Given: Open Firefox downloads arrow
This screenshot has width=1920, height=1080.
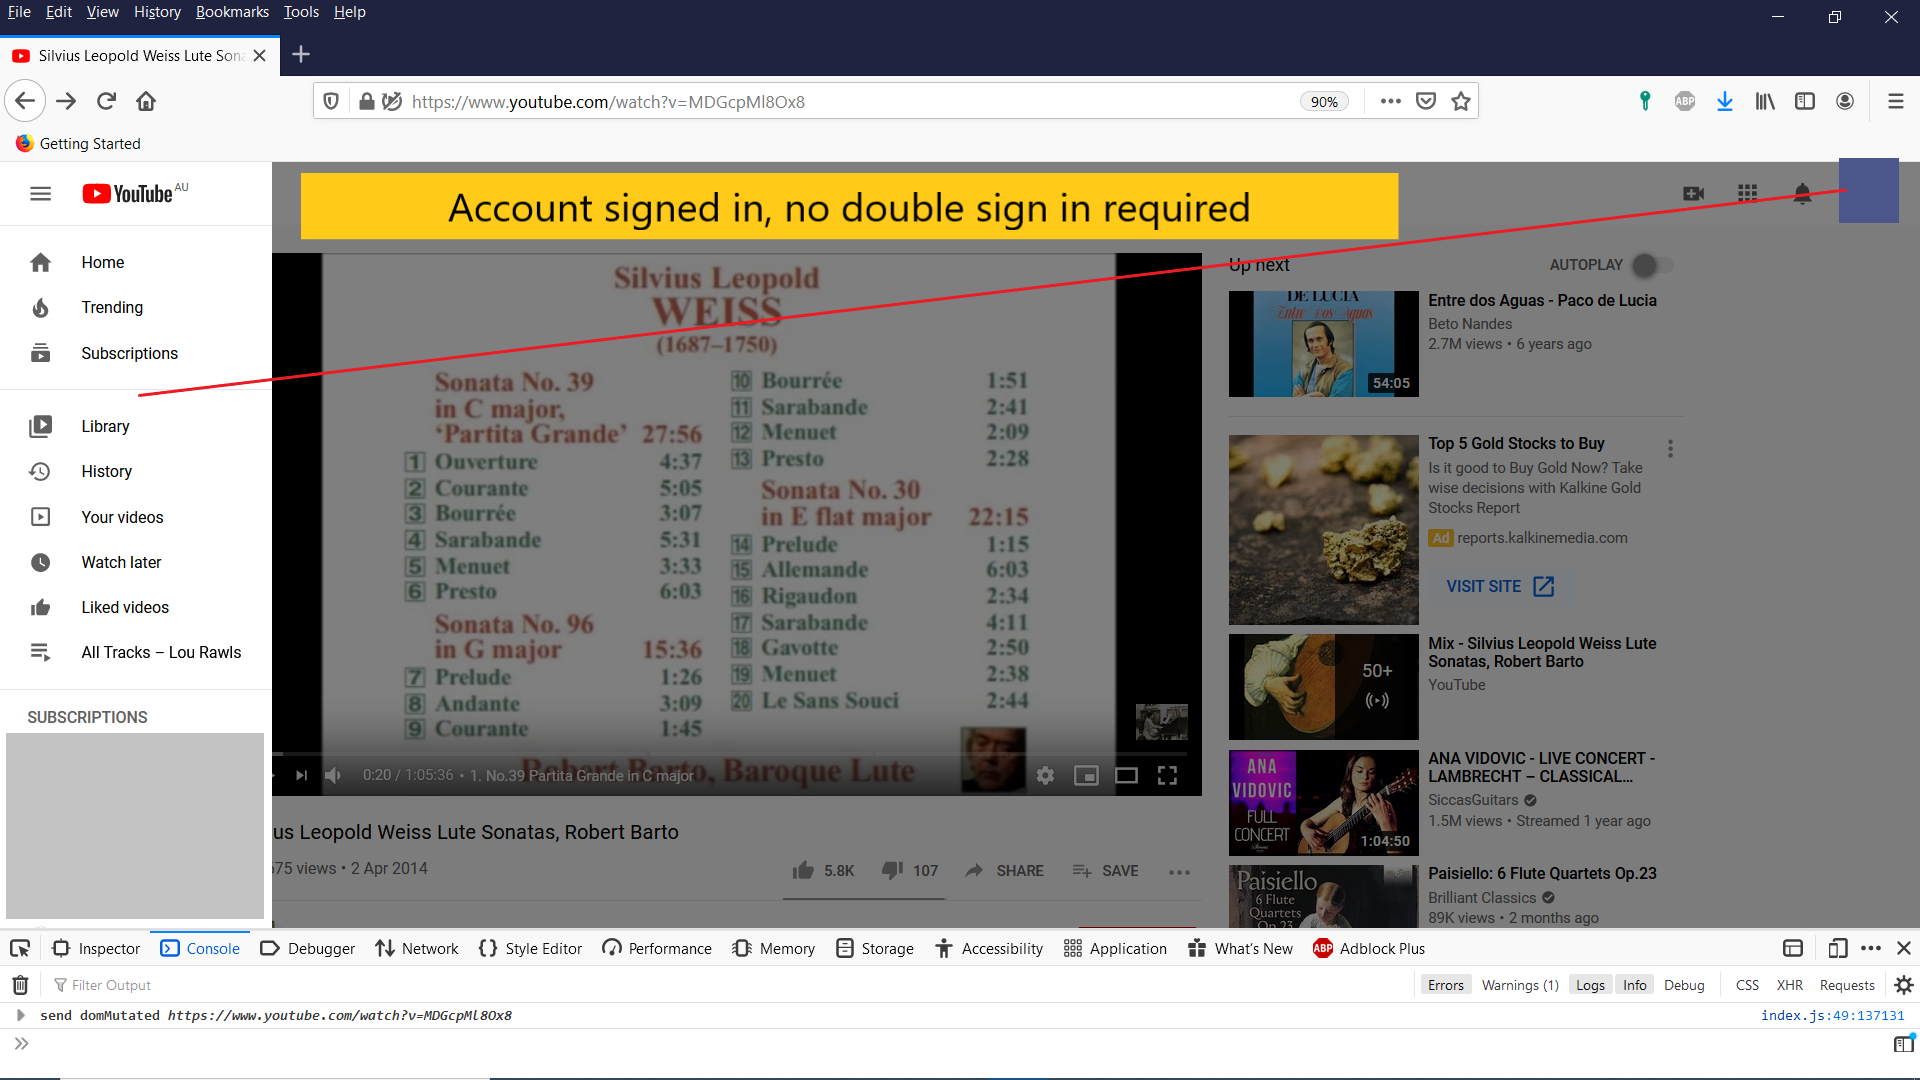Looking at the screenshot, I should (1725, 101).
